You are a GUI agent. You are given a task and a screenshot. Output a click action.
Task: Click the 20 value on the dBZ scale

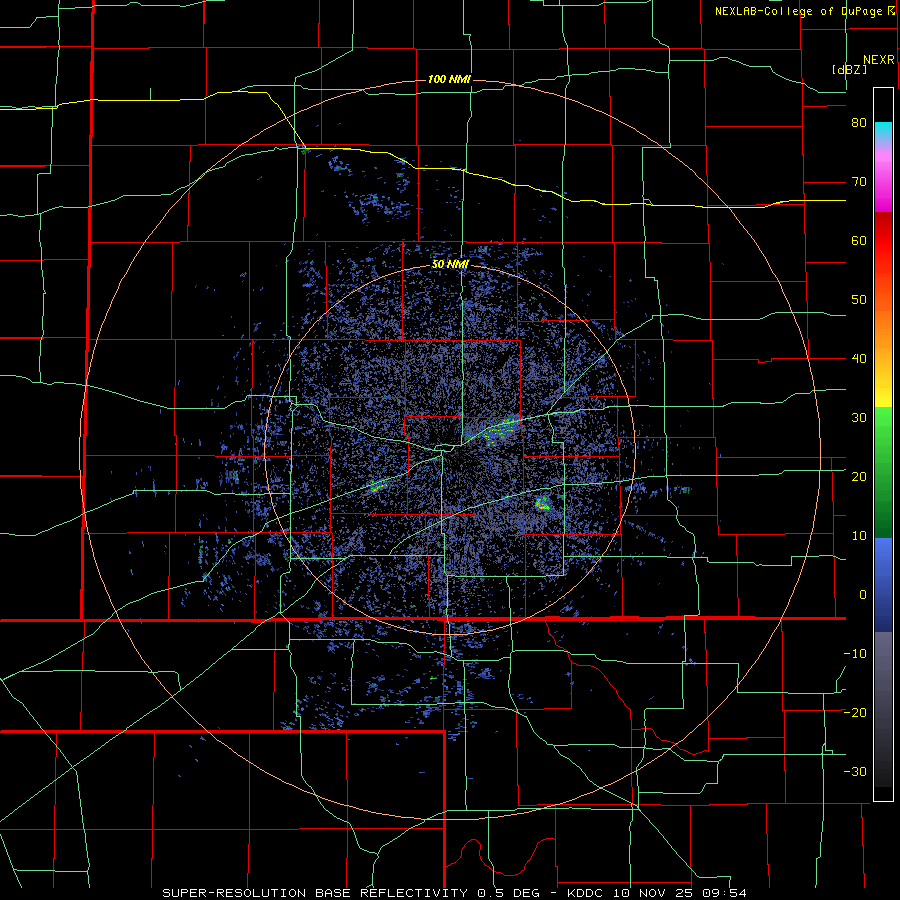859,476
